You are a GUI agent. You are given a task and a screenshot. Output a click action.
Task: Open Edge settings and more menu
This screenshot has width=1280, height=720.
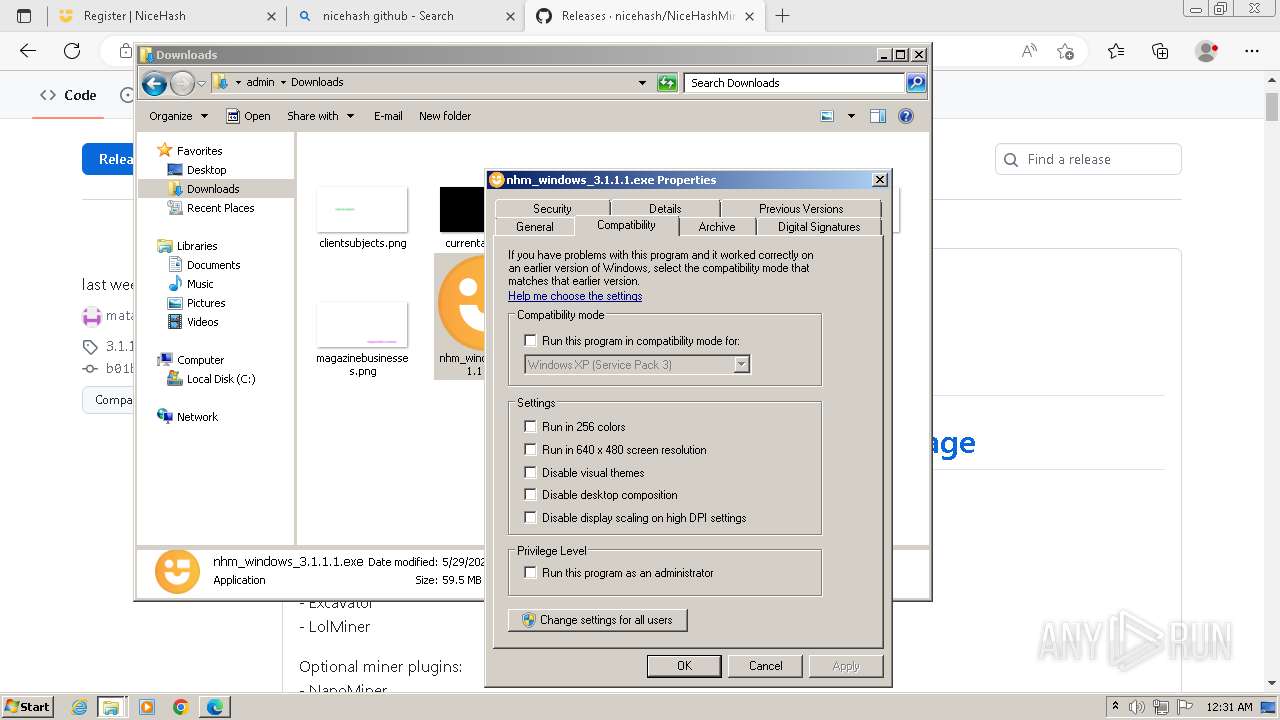tap(1252, 51)
